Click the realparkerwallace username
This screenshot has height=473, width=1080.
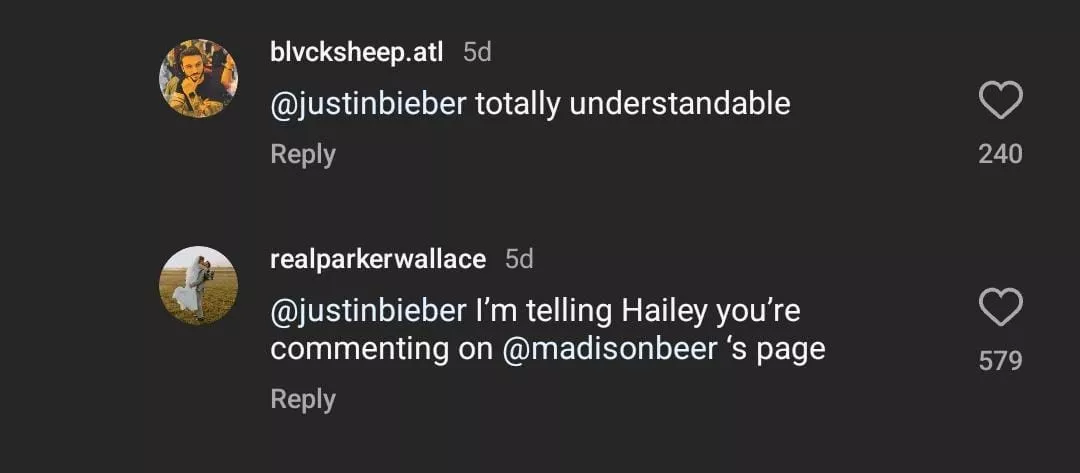tap(378, 259)
